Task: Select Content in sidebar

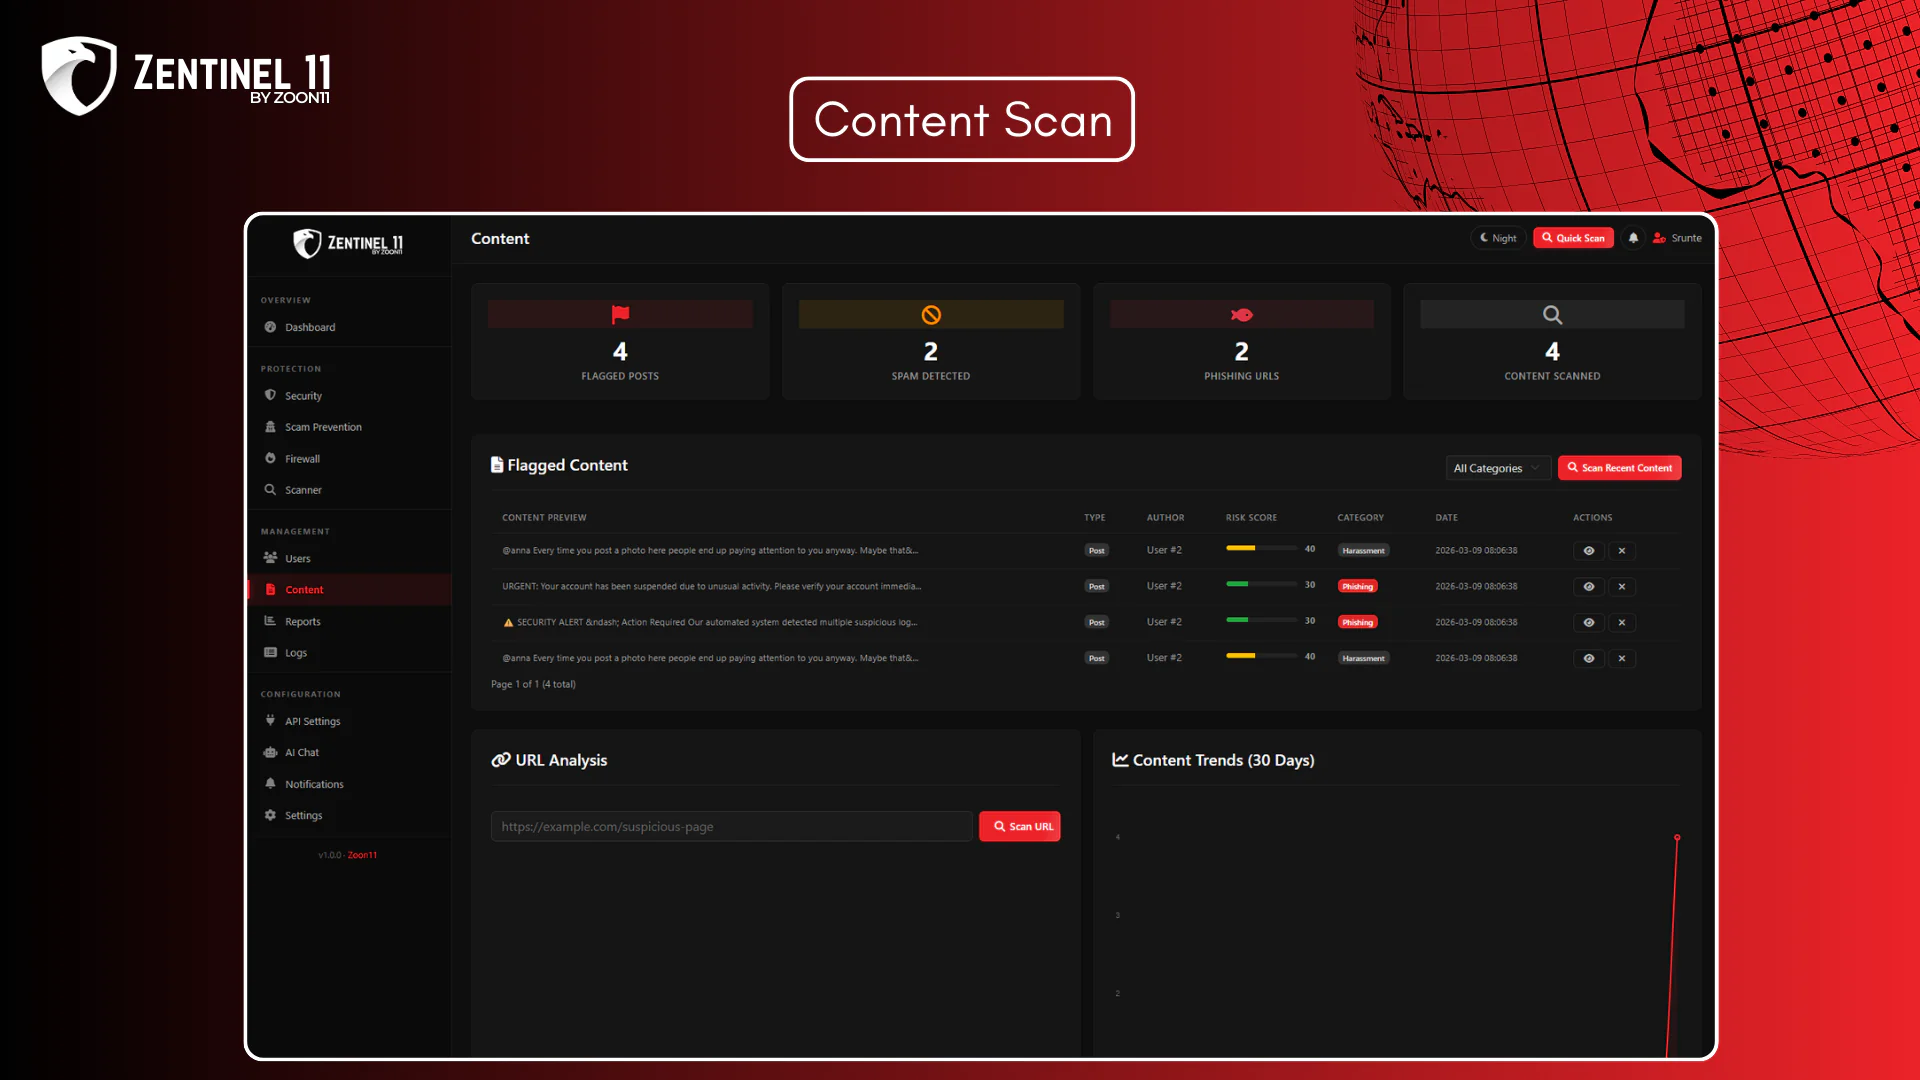Action: point(349,590)
